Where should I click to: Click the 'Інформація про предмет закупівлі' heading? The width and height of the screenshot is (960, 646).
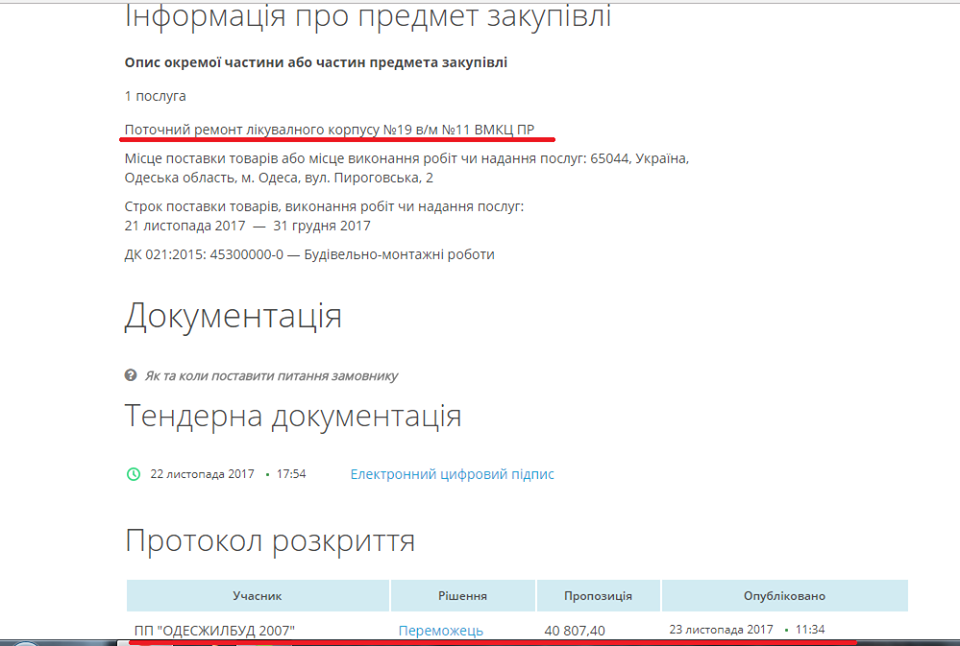point(367,17)
